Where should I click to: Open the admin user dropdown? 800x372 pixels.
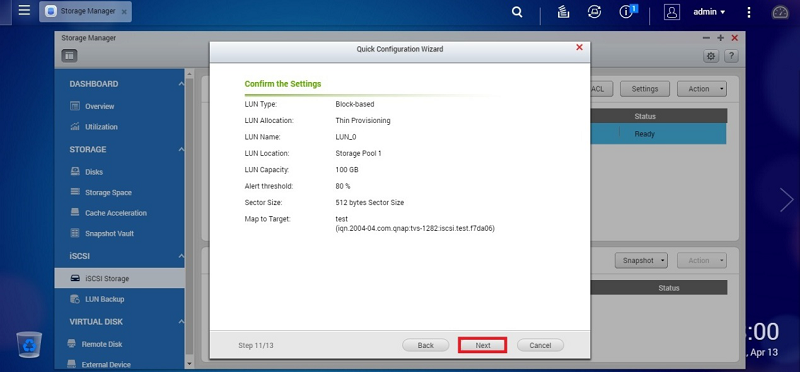(709, 12)
